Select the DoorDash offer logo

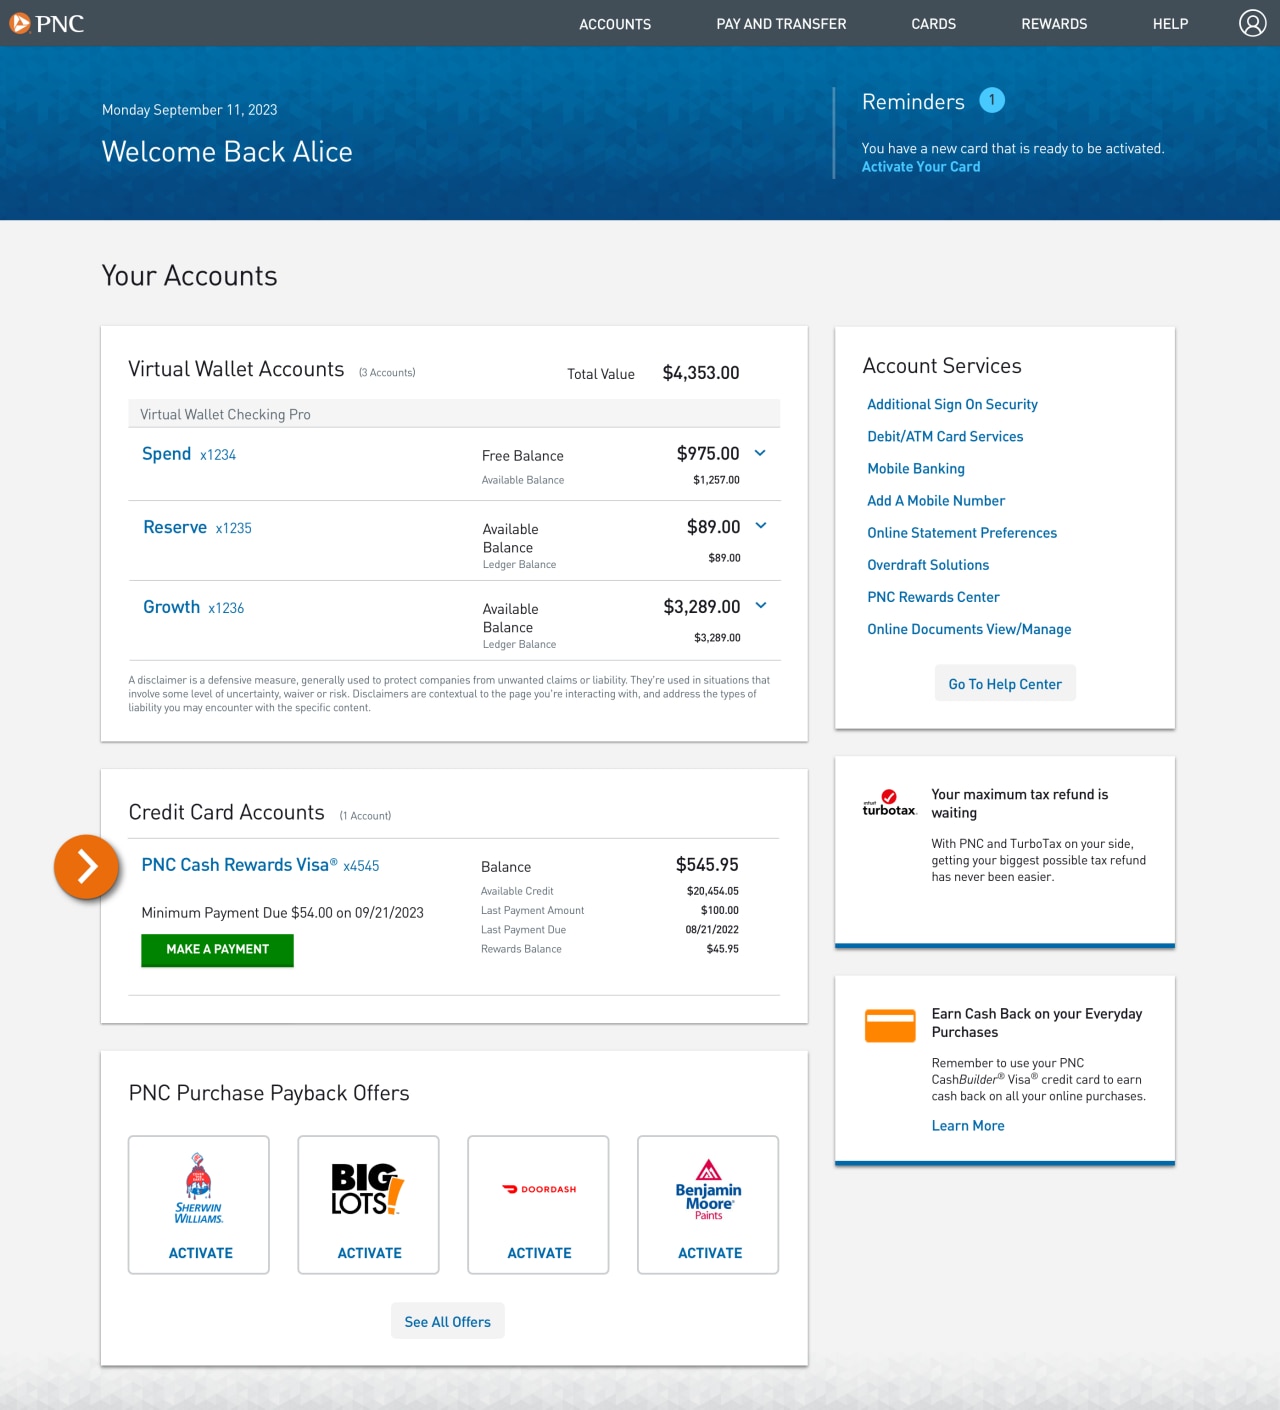(x=538, y=1188)
